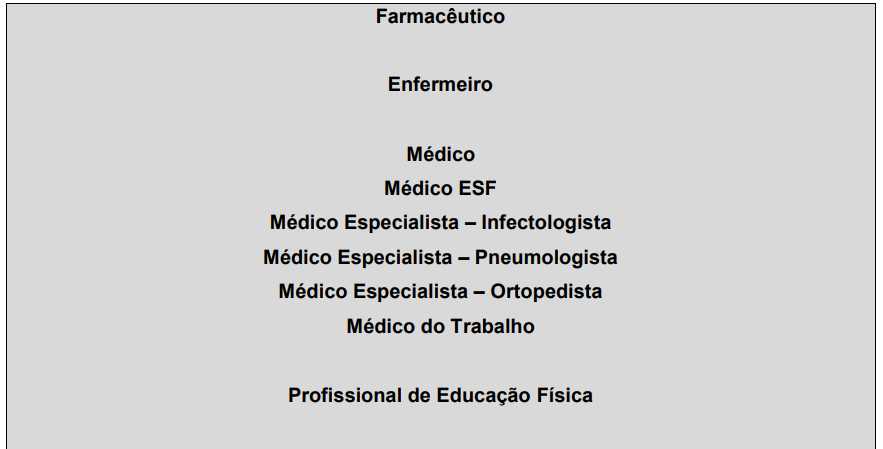The height and width of the screenshot is (449, 883).
Task: Click the word Profissional
Action: pos(345,395)
